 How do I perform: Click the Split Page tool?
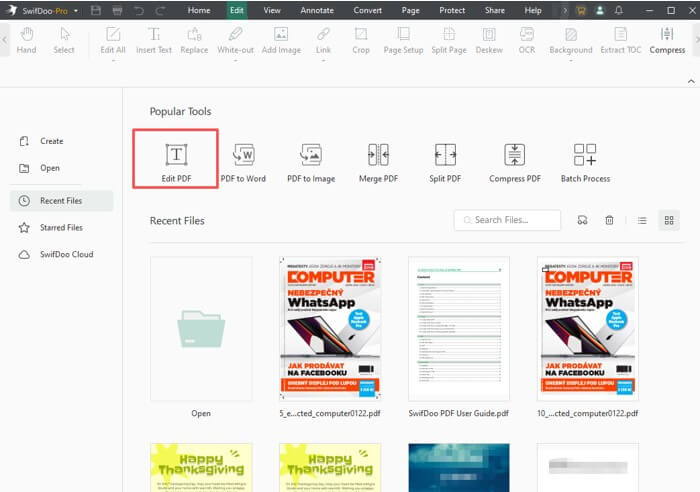tap(449, 40)
